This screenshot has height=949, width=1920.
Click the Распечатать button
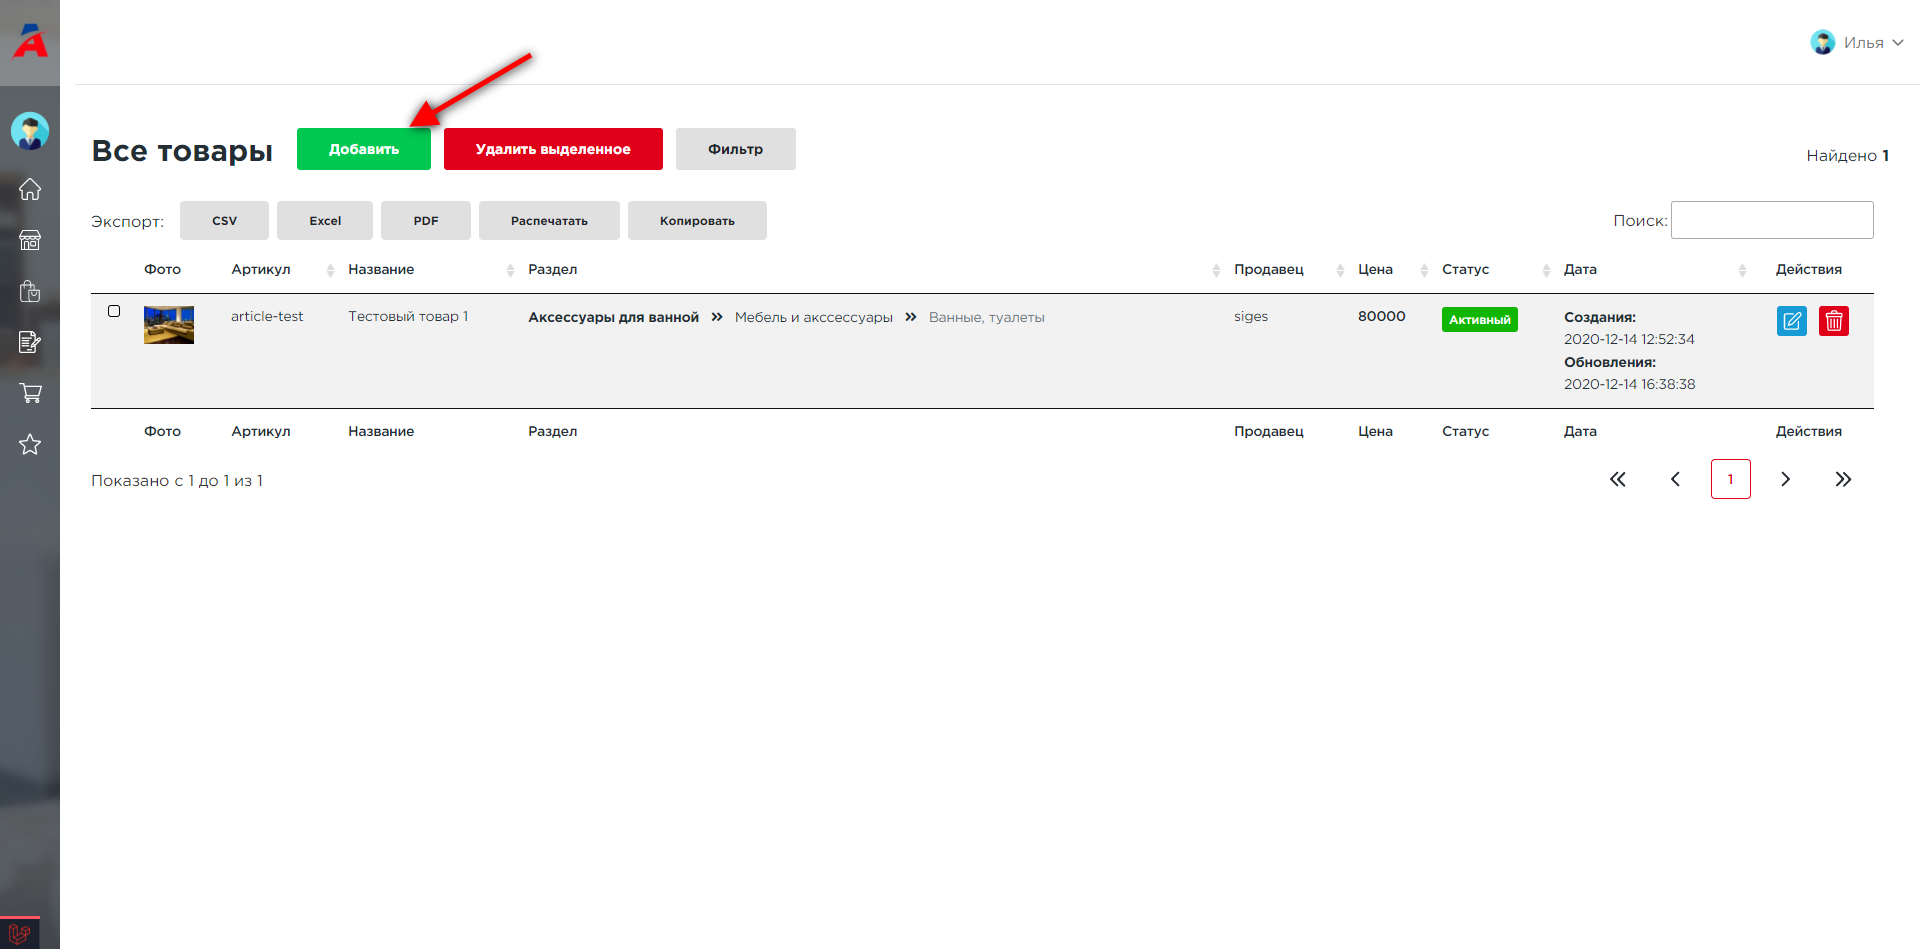549,221
